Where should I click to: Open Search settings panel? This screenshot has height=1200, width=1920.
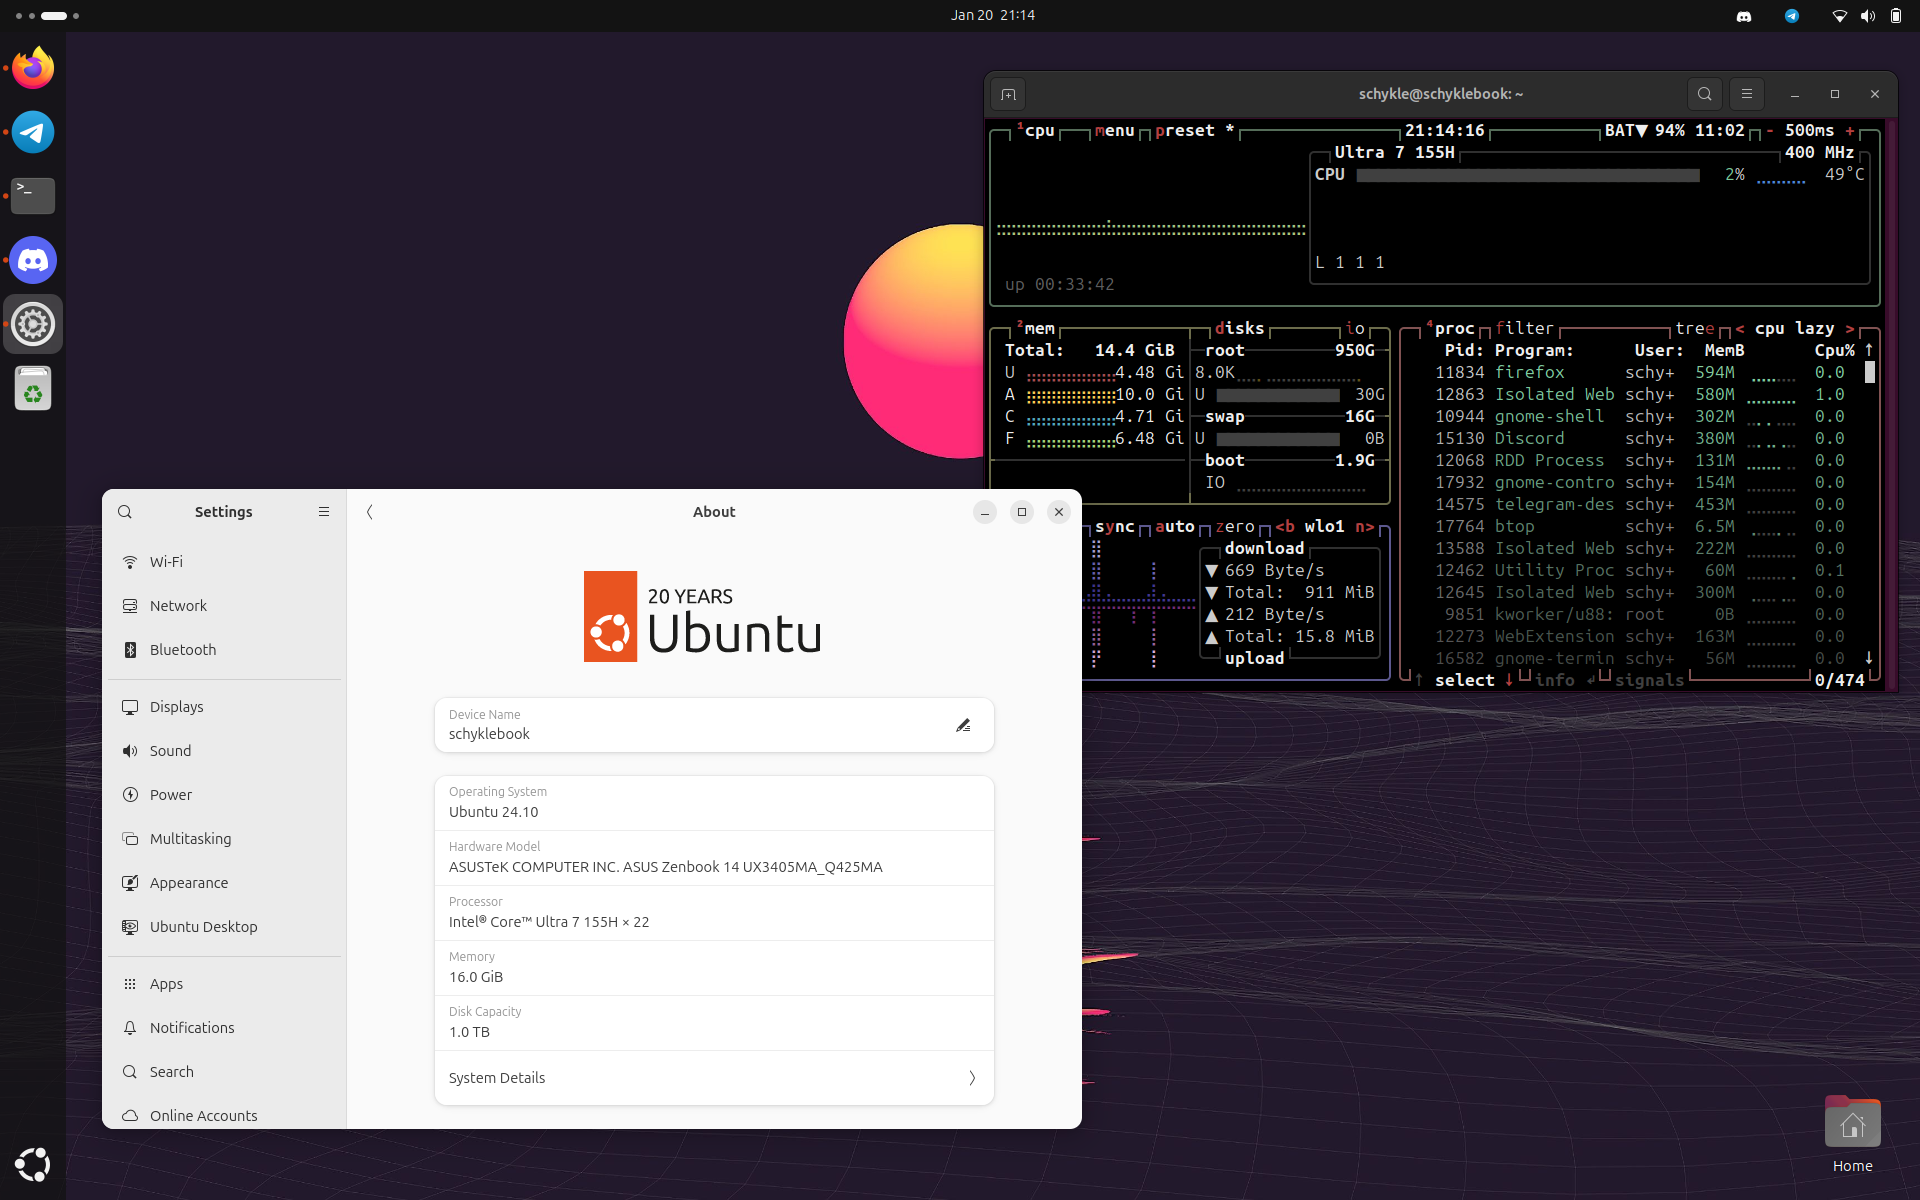tap(225, 1072)
